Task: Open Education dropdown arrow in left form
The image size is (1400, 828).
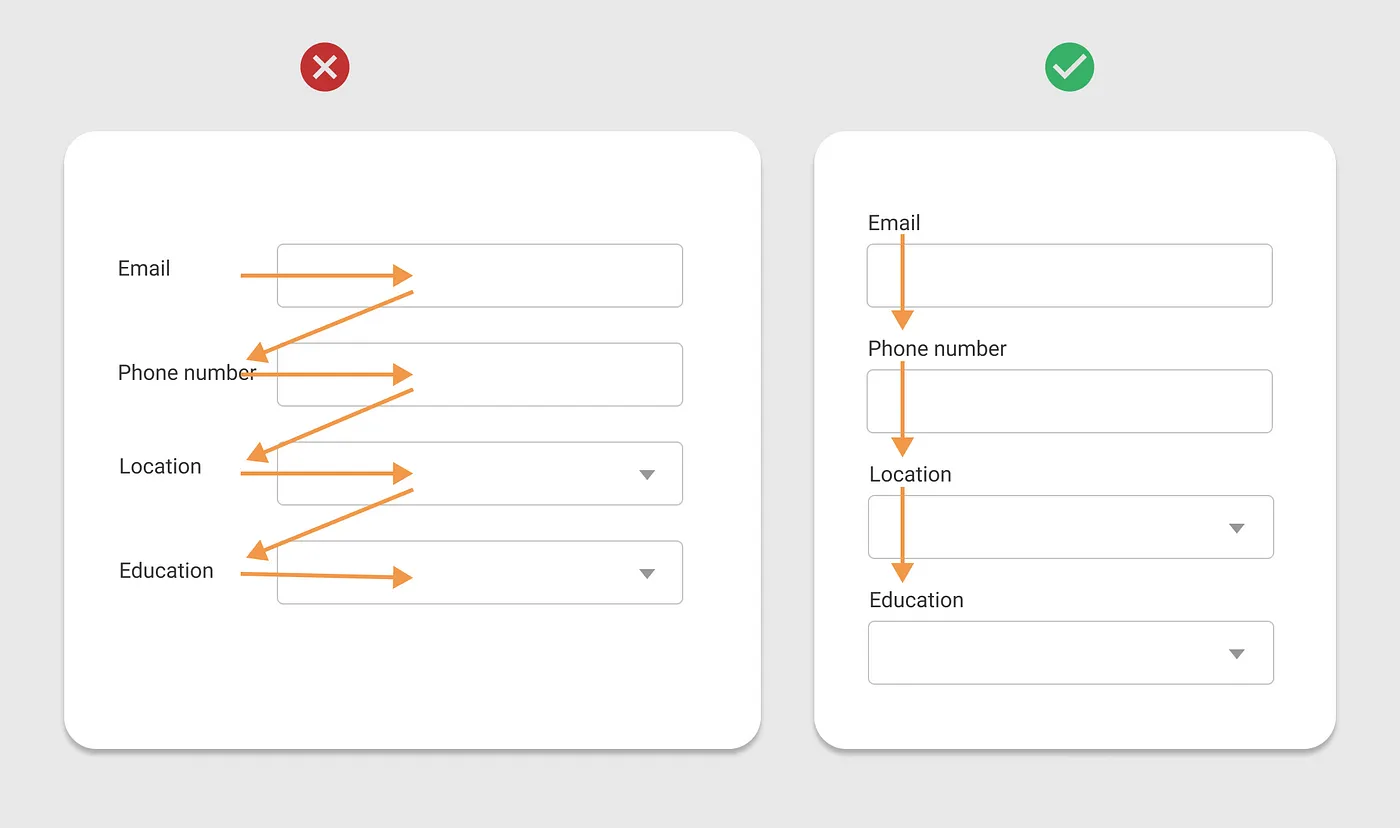Action: [x=647, y=573]
